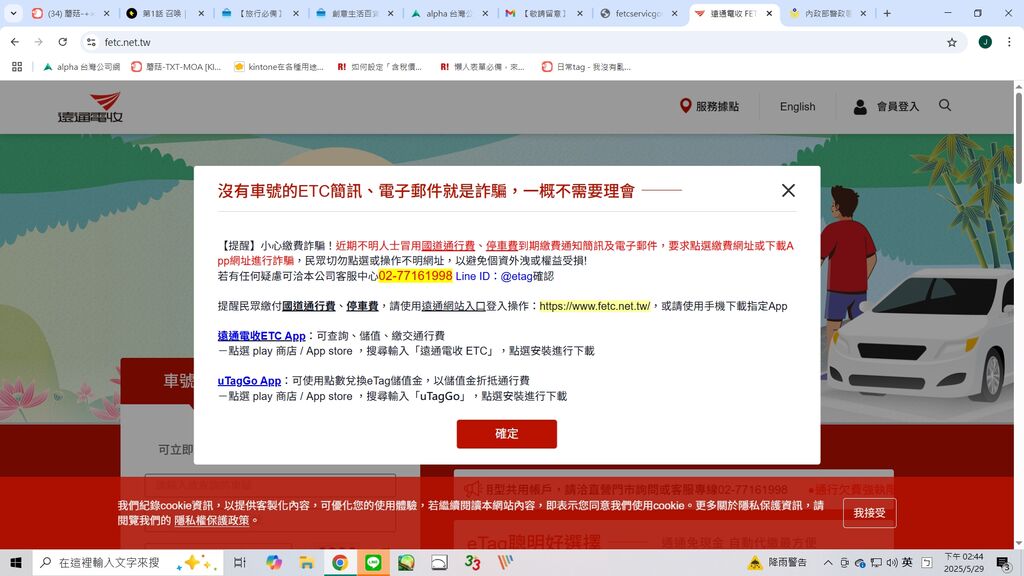Screen dimensions: 1024x576
Task: Click the taskbar search box 在這裡輸入文字來搜尋
Action: point(128,562)
